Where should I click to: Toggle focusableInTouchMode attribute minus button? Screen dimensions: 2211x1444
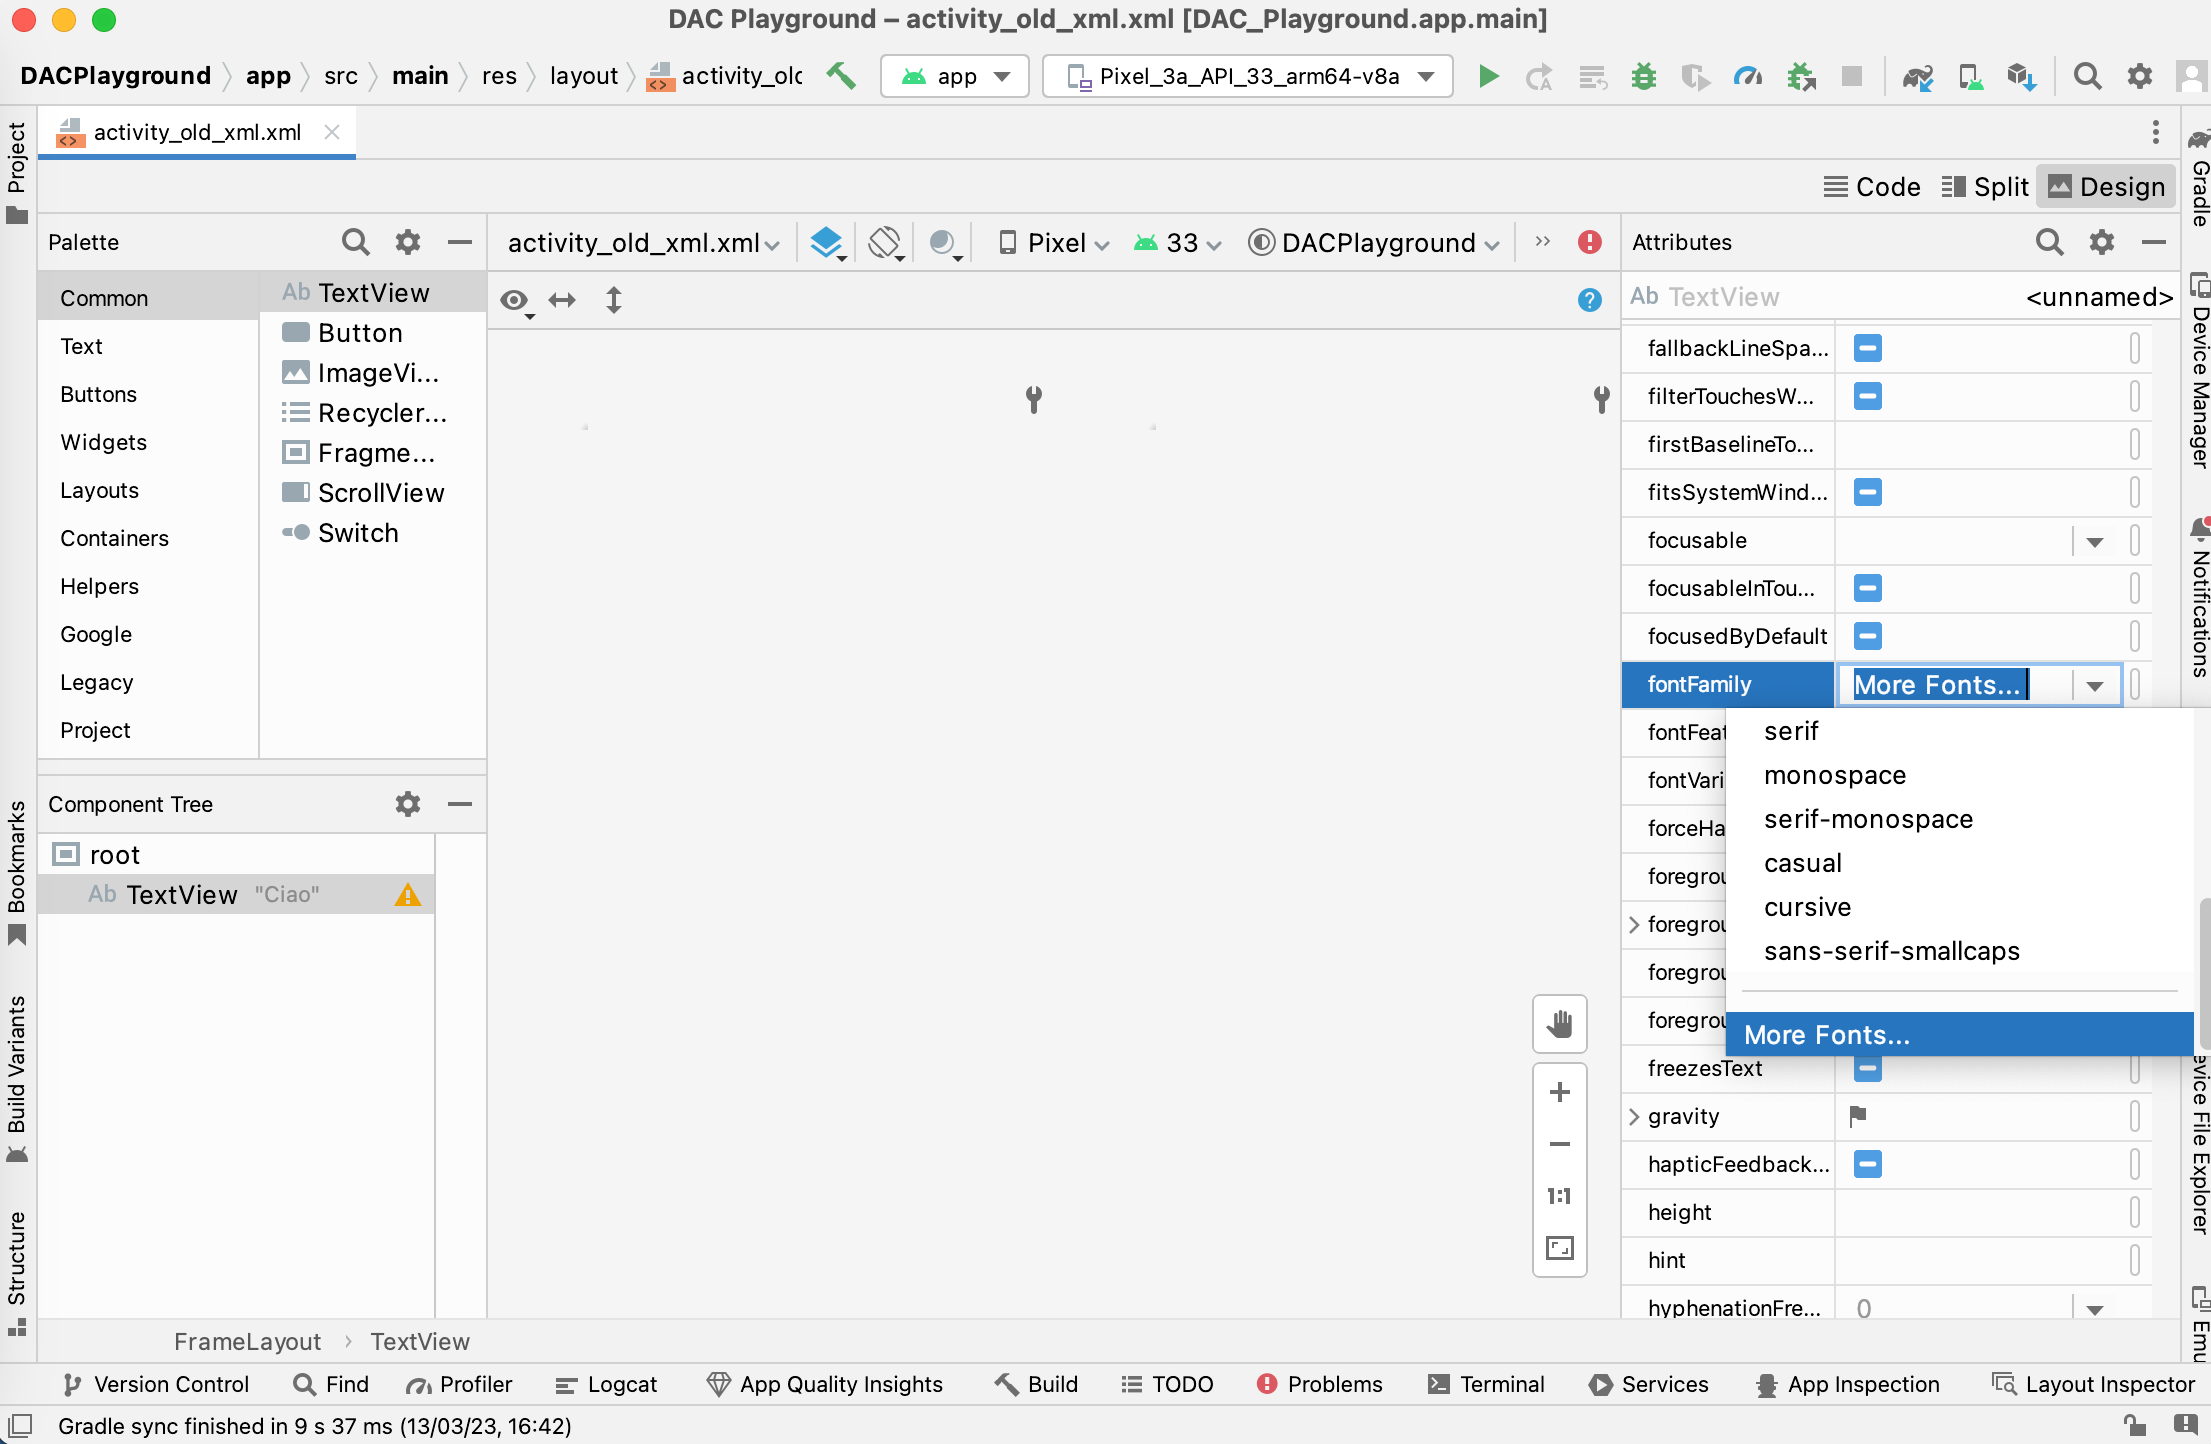tap(1869, 588)
